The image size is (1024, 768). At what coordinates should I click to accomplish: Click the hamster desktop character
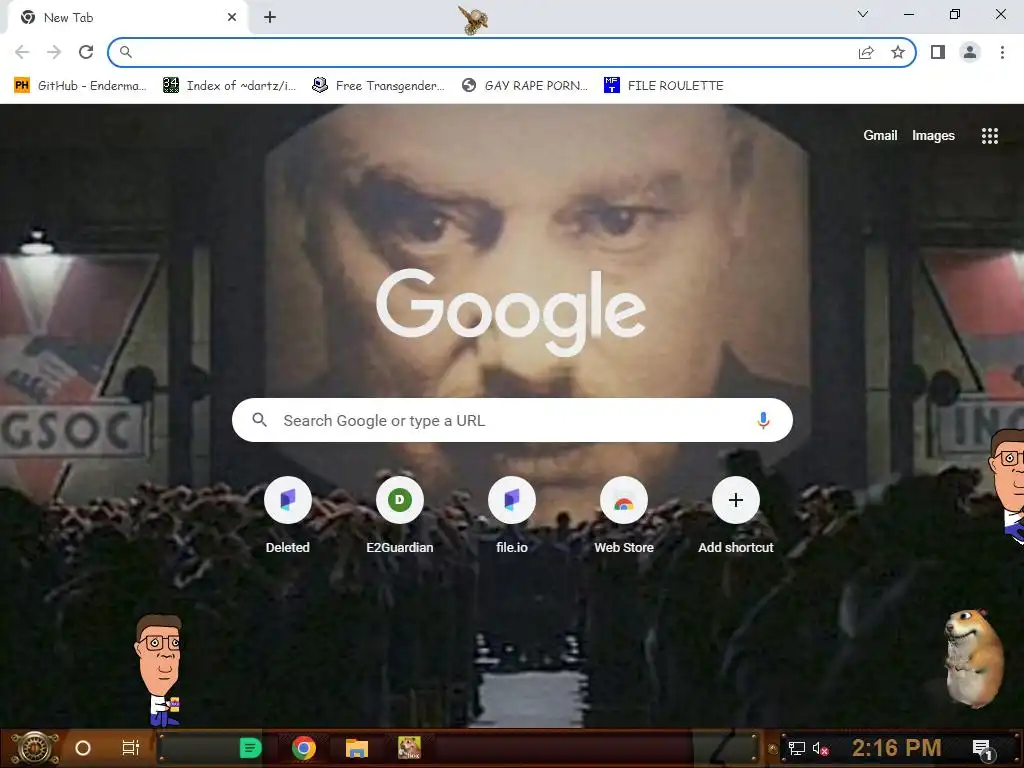[974, 658]
